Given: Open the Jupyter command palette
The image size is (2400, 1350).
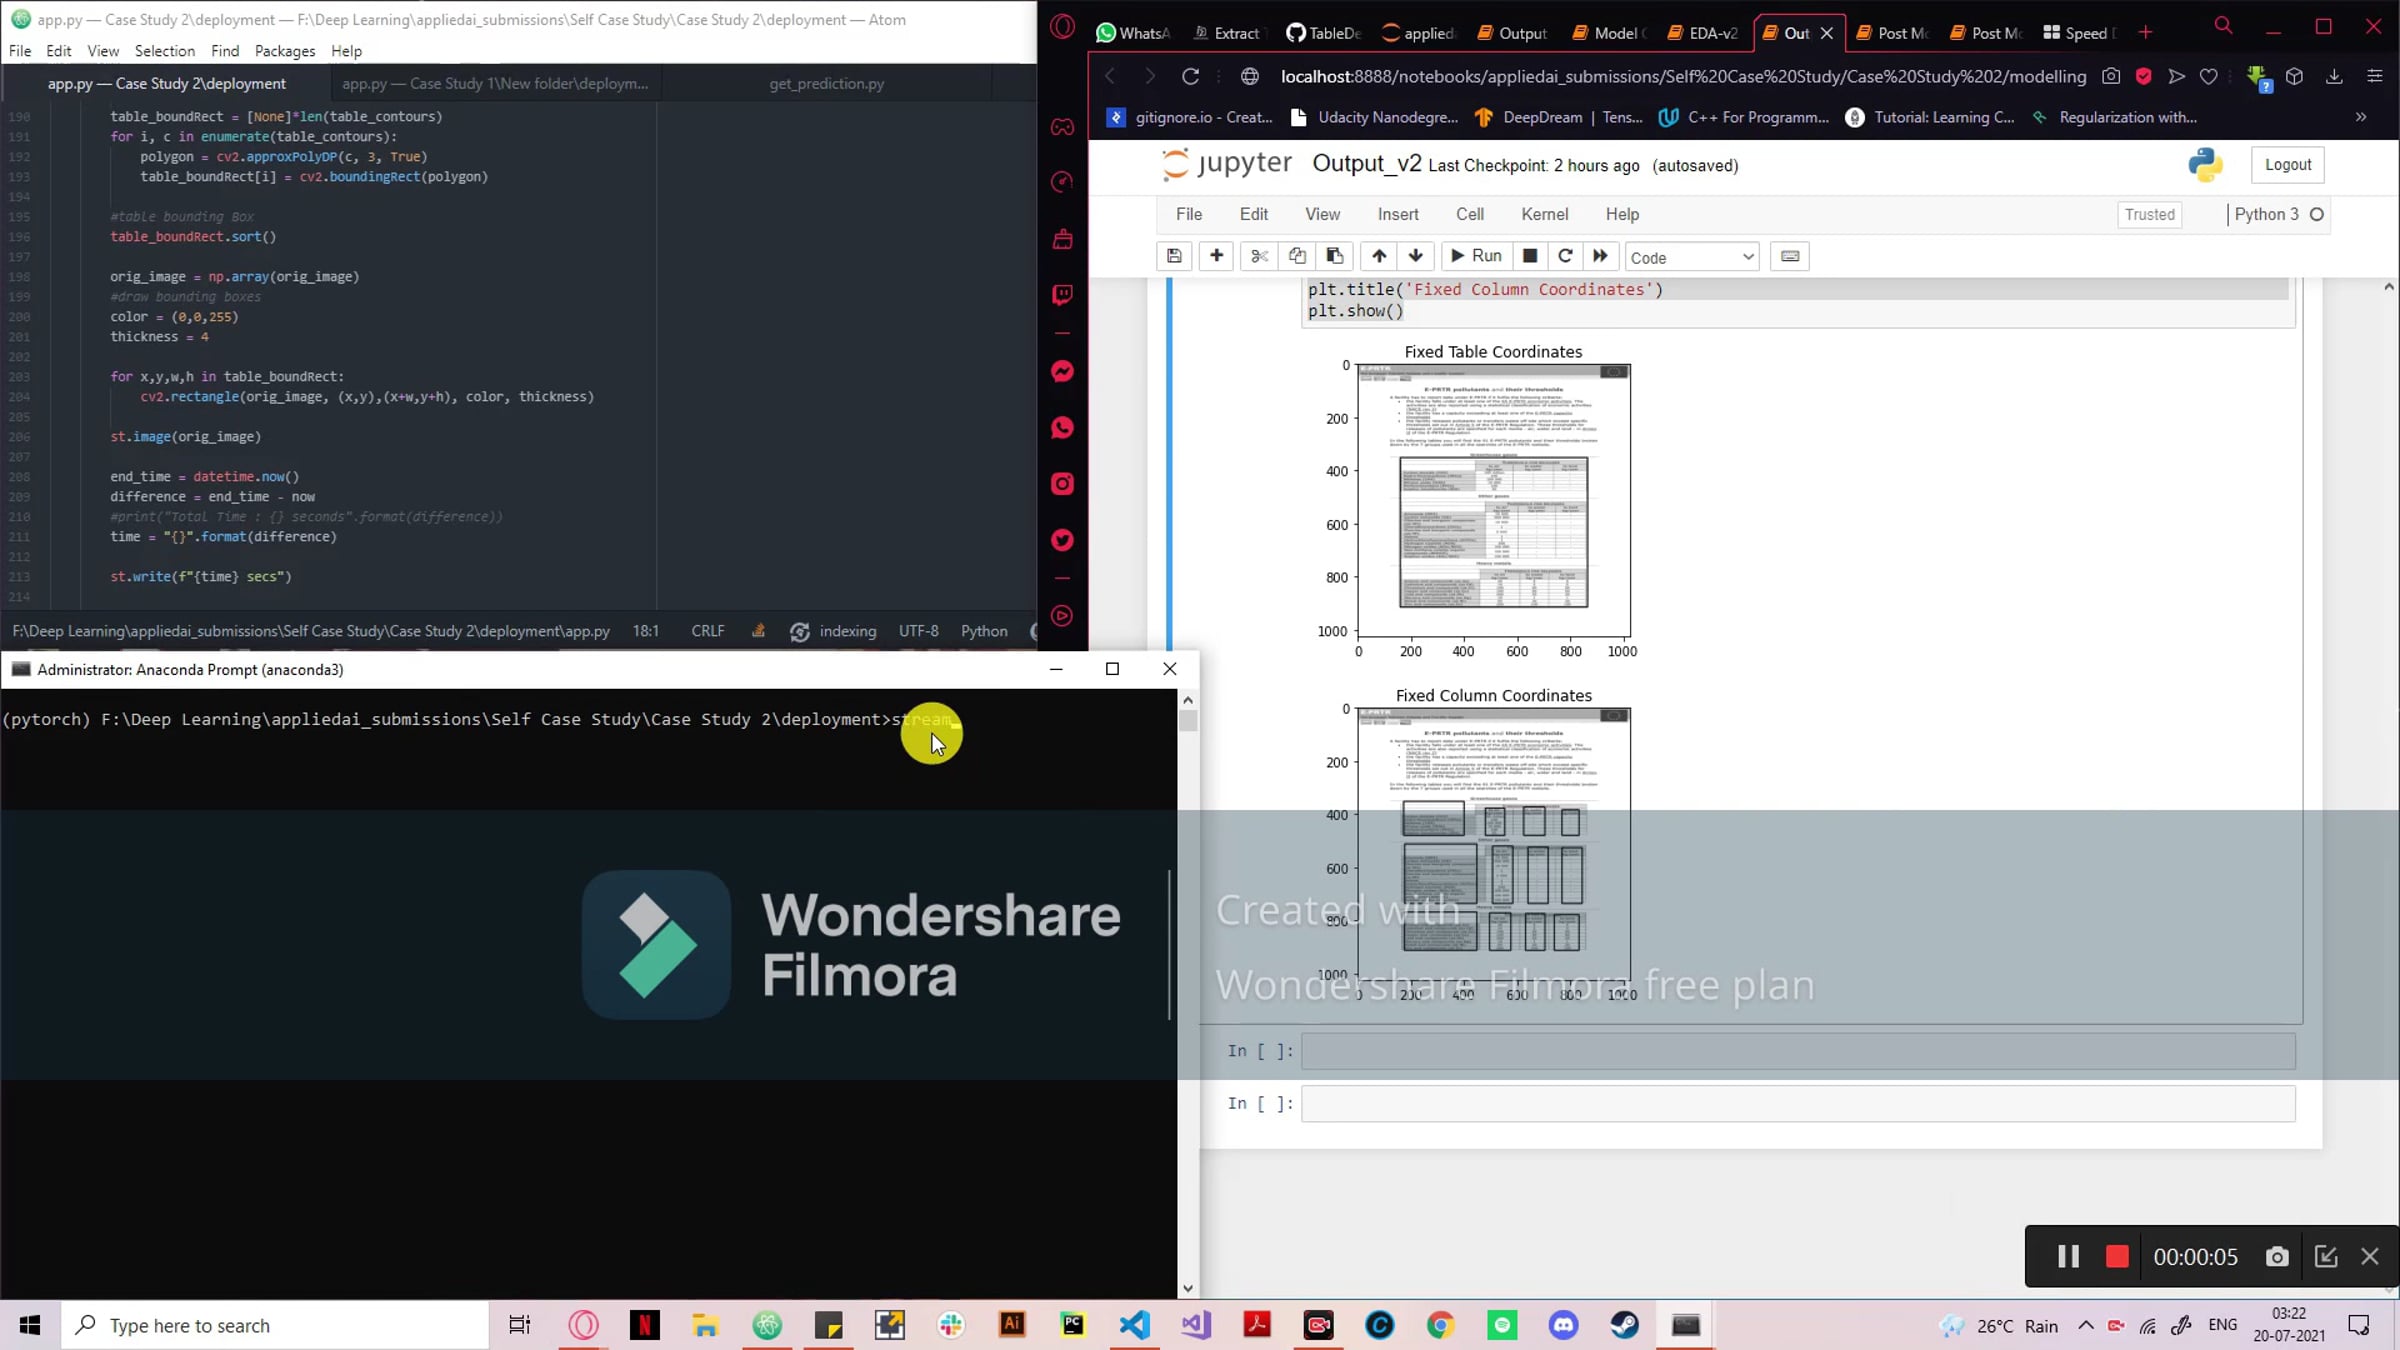Looking at the screenshot, I should pyautogui.click(x=1790, y=256).
